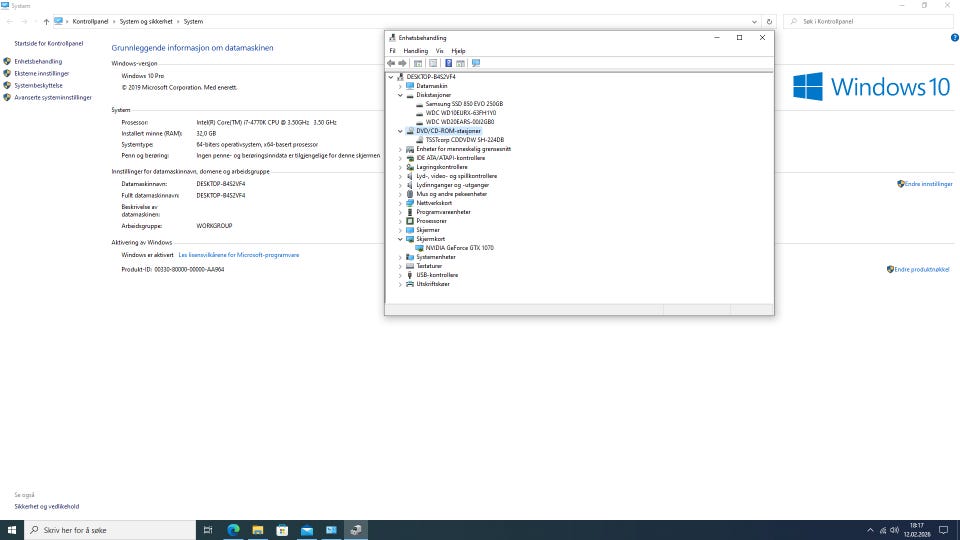
Task: Click the back arrow in Enhetsbehandling toolbar
Action: pyautogui.click(x=391, y=63)
